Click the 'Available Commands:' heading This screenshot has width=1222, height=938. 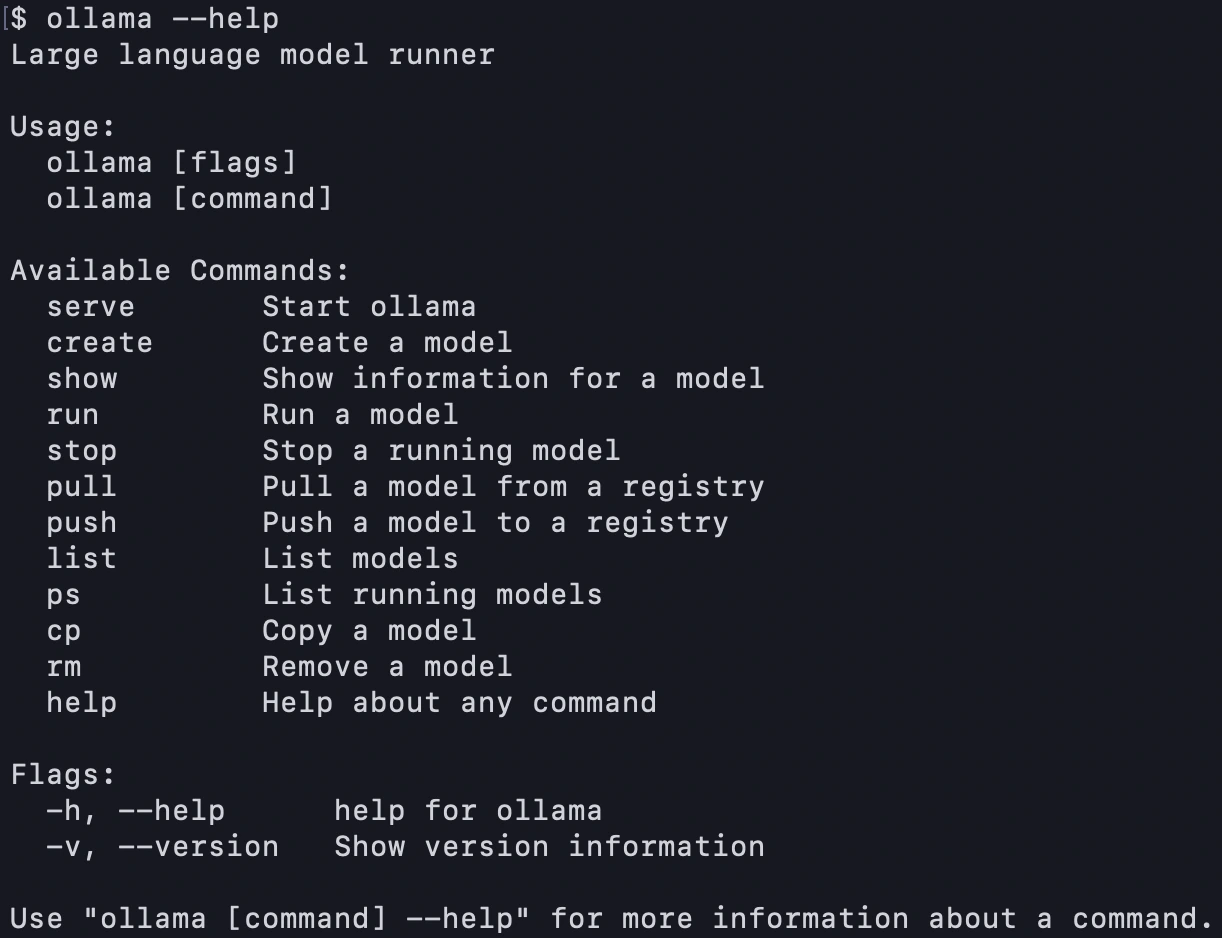pyautogui.click(x=180, y=271)
